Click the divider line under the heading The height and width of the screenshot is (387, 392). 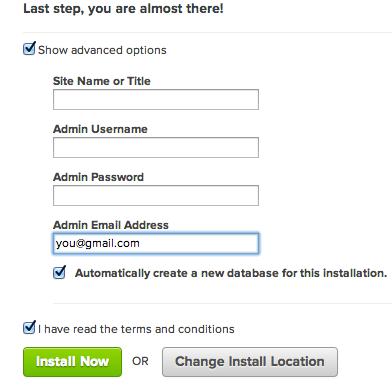tap(207, 33)
